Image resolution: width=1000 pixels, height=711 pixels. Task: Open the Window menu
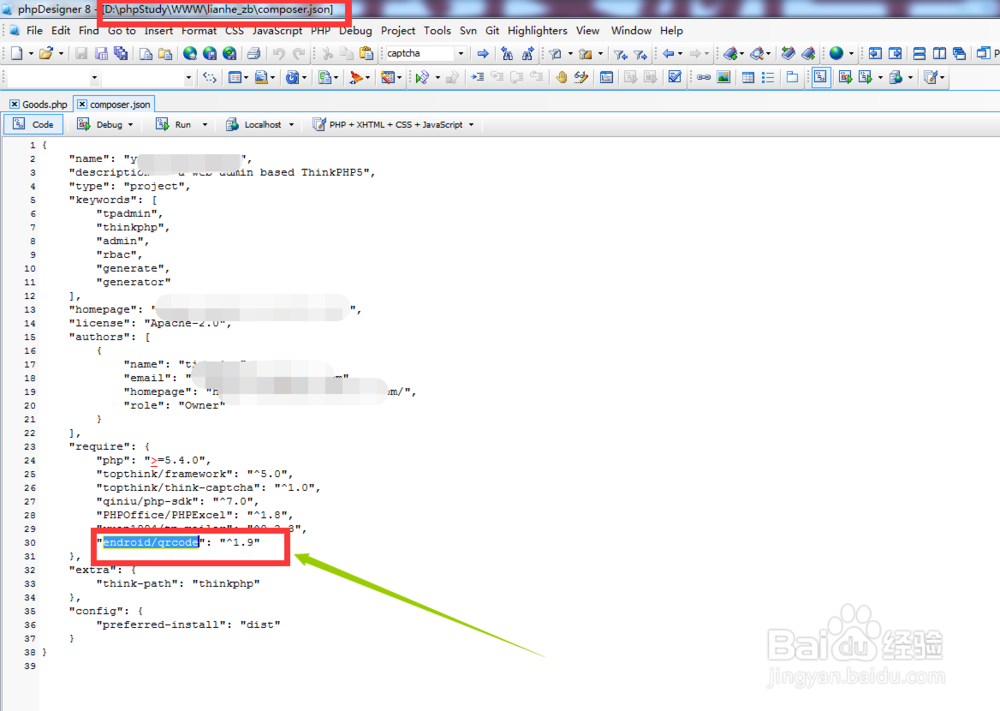coord(631,31)
